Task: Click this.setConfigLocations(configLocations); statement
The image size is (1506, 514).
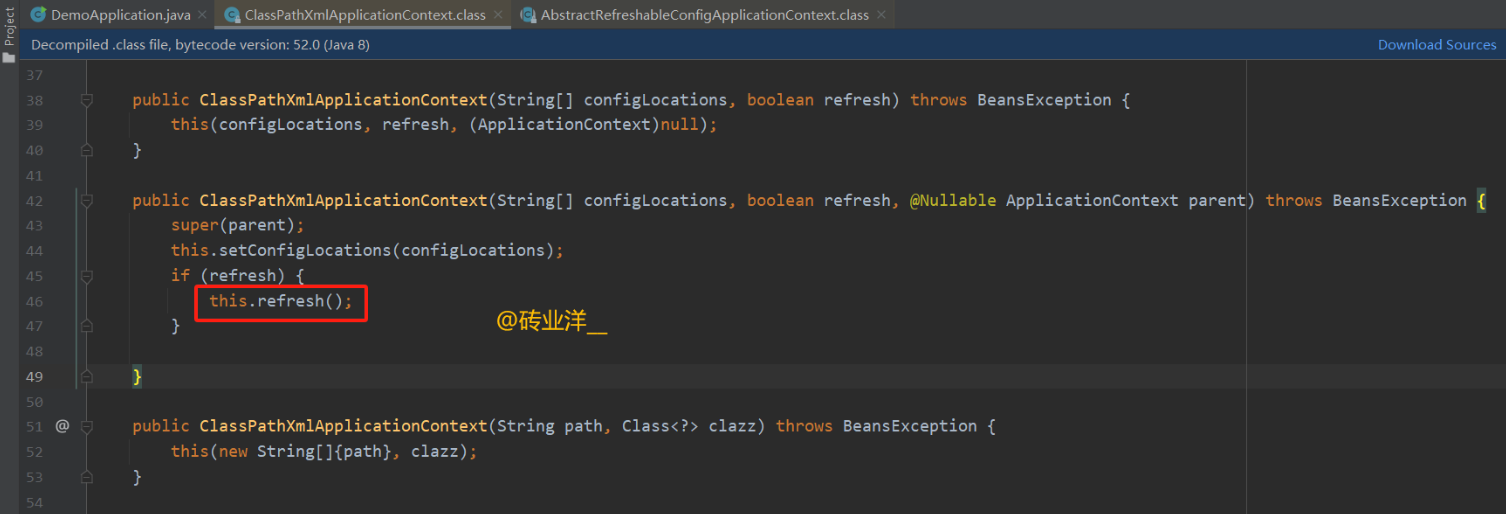Action: pos(367,250)
